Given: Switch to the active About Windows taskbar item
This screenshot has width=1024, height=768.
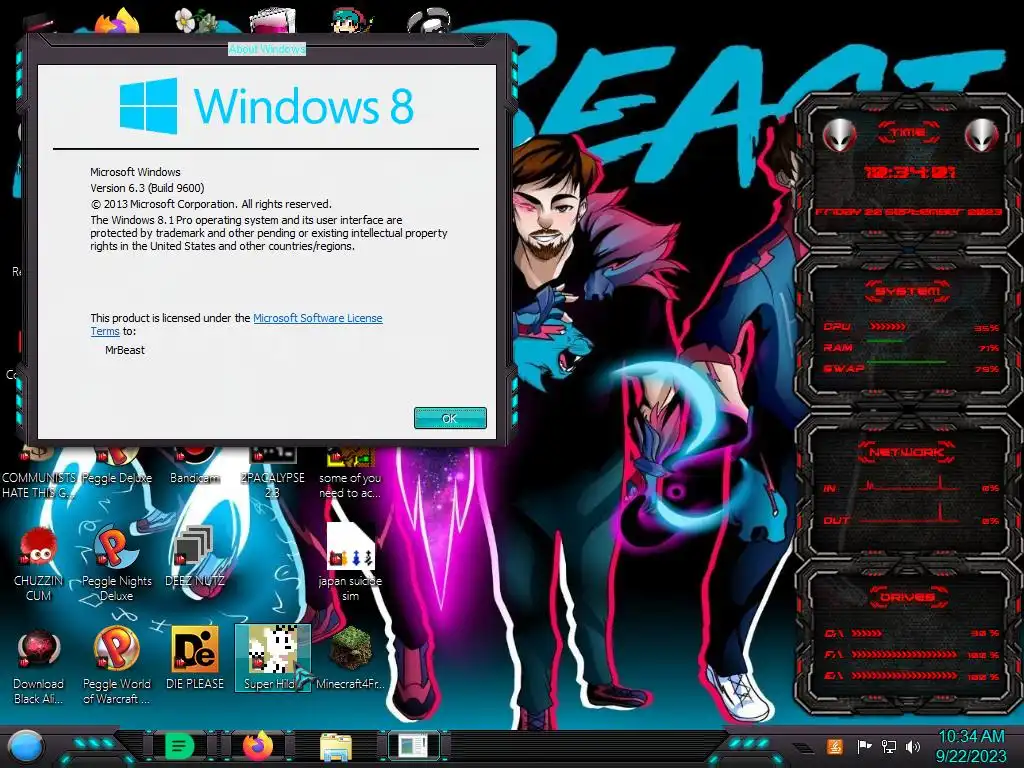Looking at the screenshot, I should tap(413, 746).
